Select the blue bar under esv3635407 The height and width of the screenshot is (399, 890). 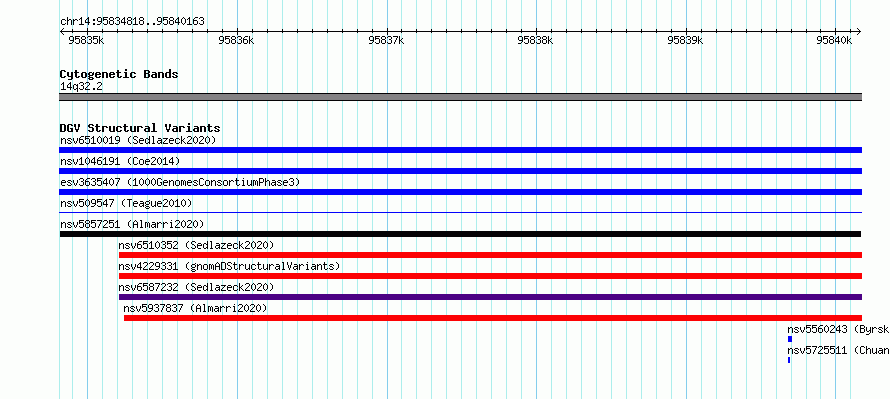pyautogui.click(x=460, y=192)
